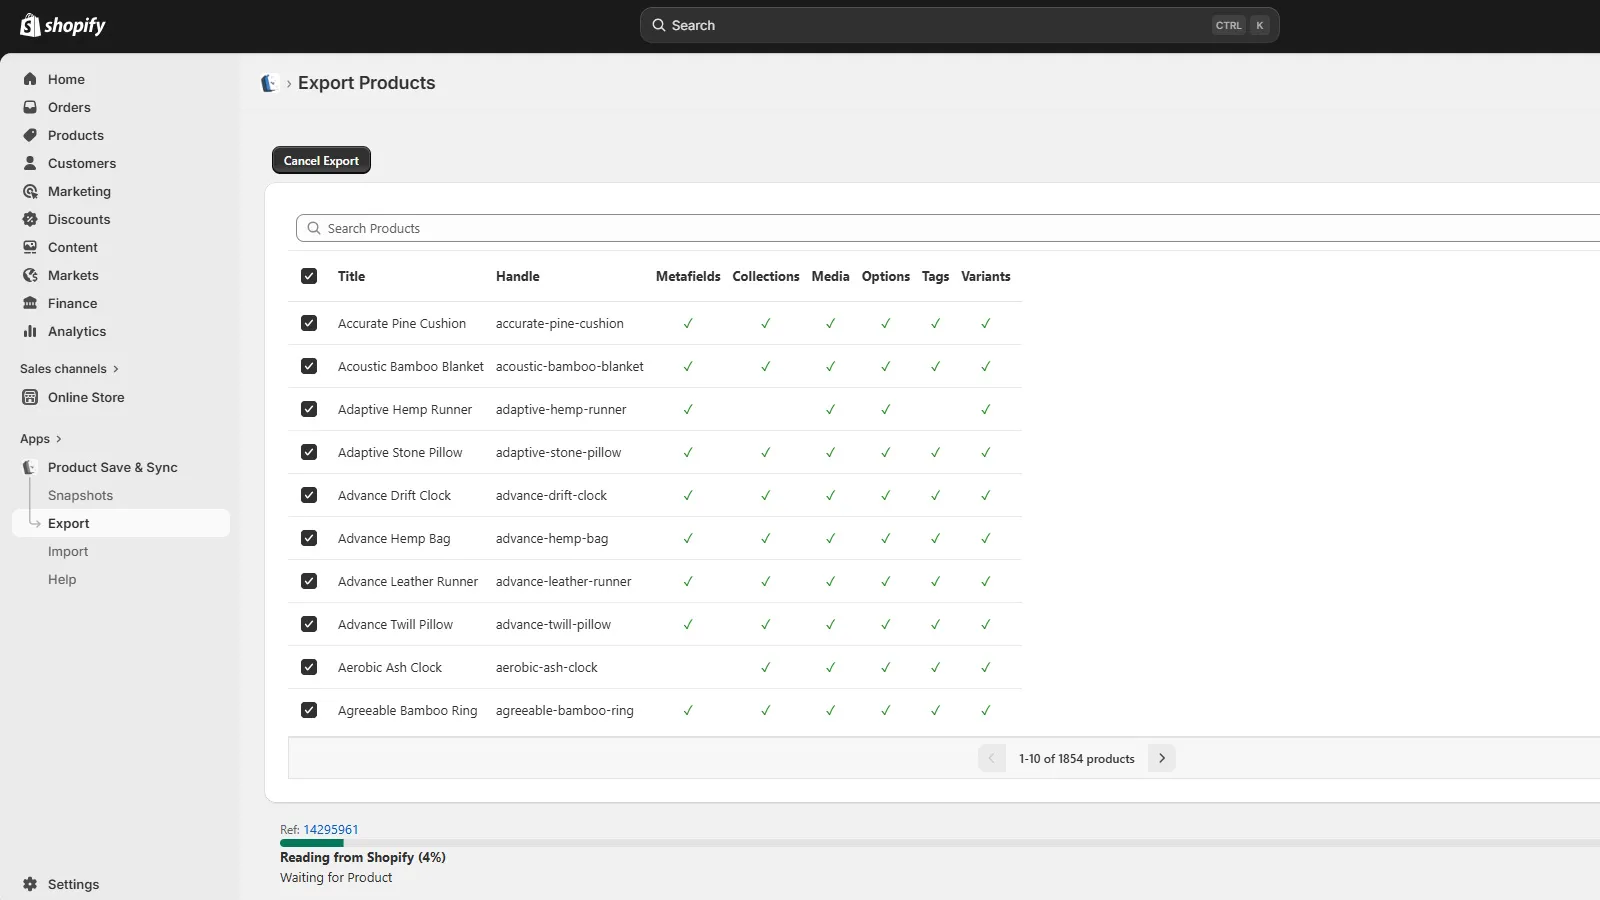The width and height of the screenshot is (1600, 900).
Task: Uncheck the select-all products checkbox
Action: pyautogui.click(x=309, y=276)
